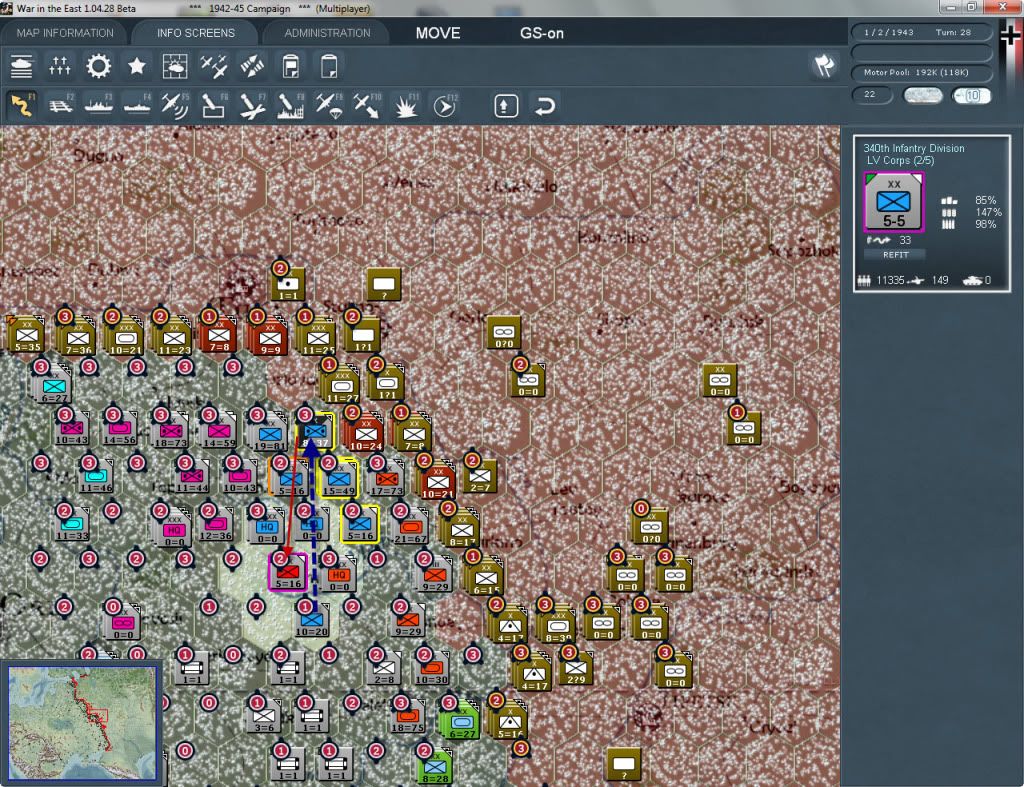Select the unit counter marked 8=39
Viewport: 1024px width, 787px height.
pos(557,626)
